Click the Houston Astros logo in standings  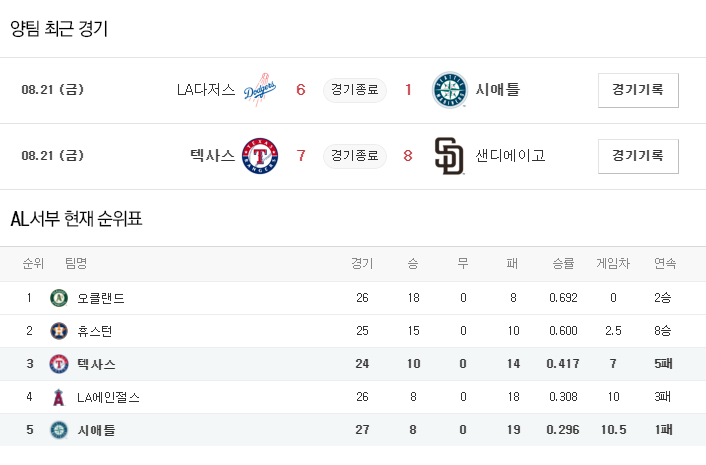point(58,331)
